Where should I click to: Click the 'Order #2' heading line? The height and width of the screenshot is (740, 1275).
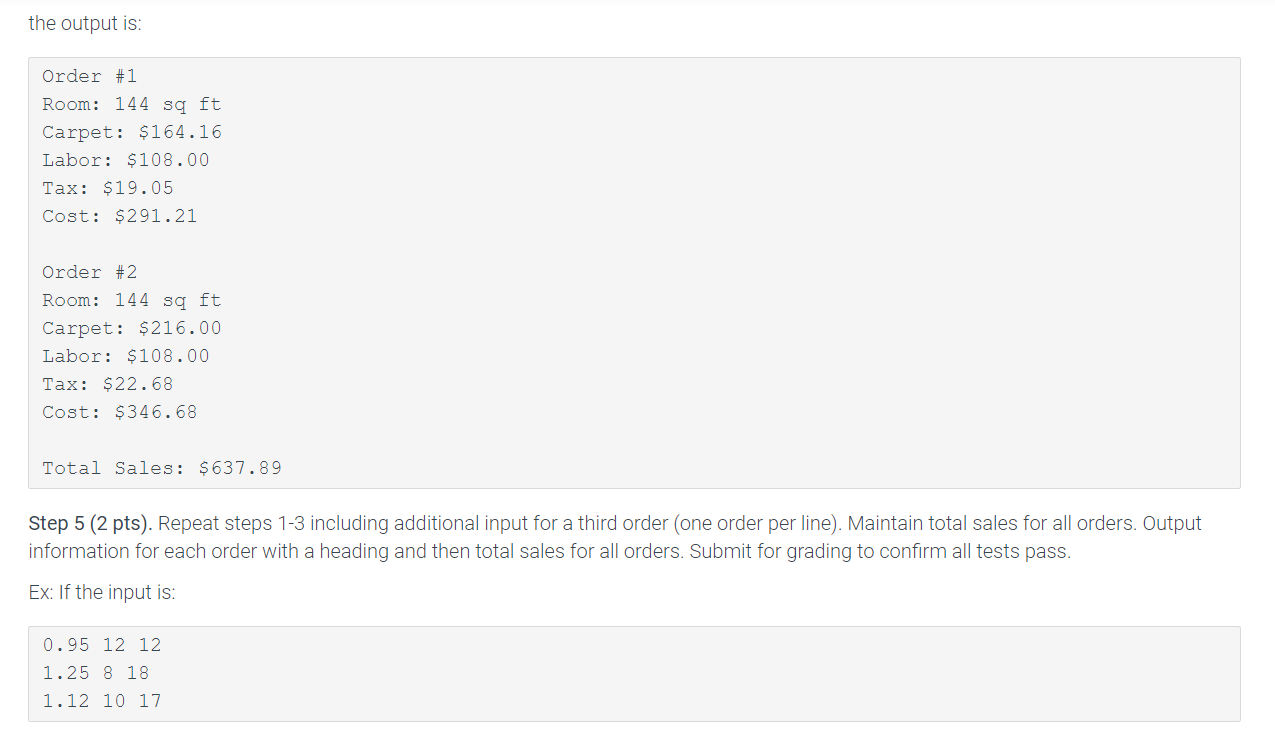point(90,273)
